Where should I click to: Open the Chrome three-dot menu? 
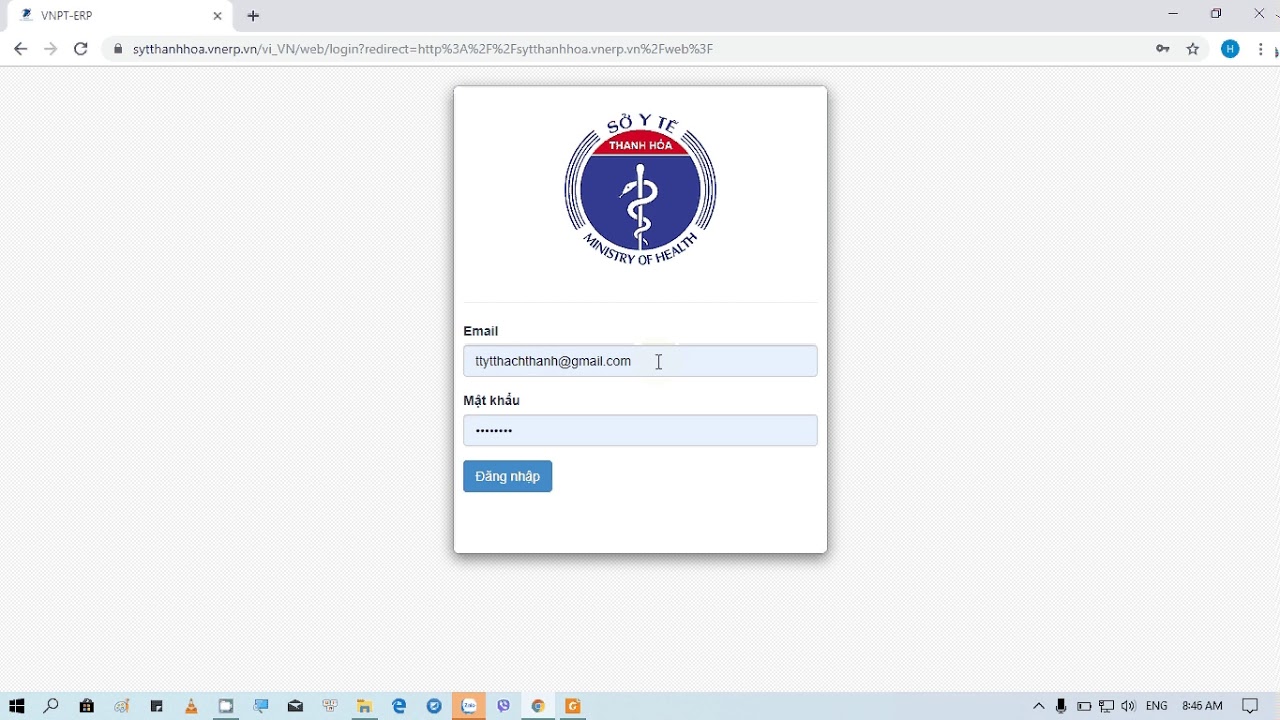coord(1261,49)
